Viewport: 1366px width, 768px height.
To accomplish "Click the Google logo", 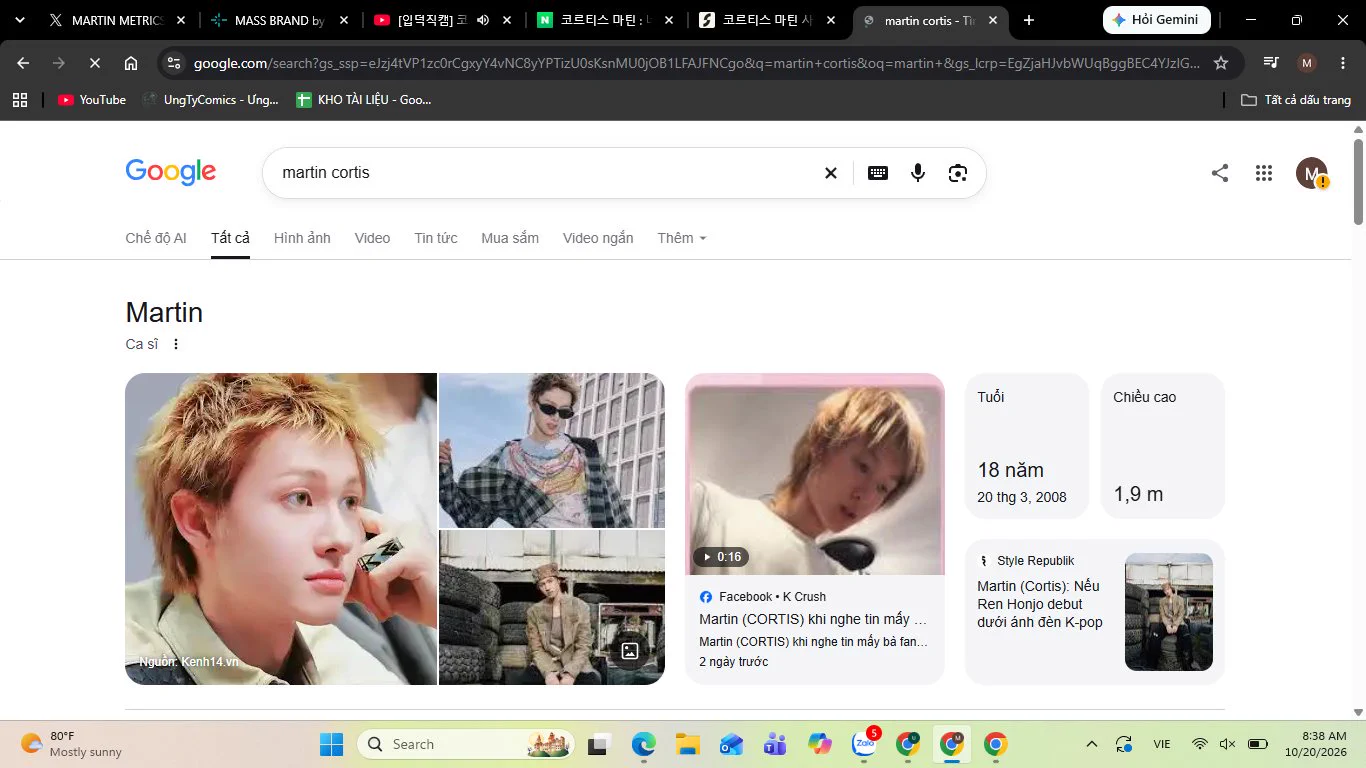I will pos(171,172).
